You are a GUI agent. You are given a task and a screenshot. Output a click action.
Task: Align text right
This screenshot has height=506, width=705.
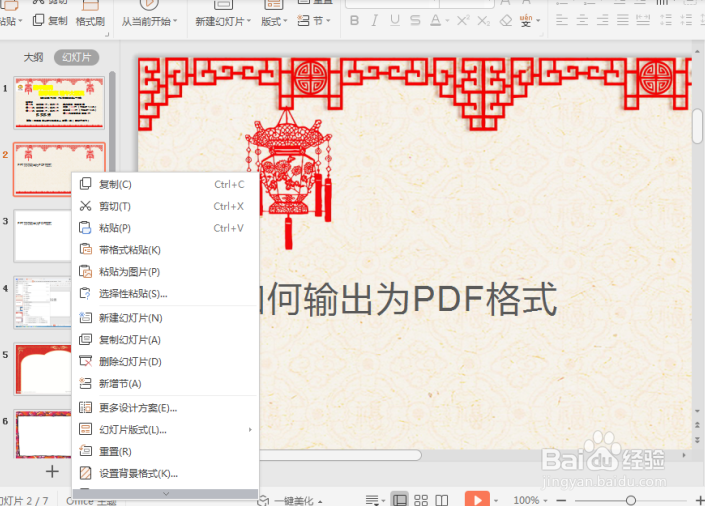602,20
